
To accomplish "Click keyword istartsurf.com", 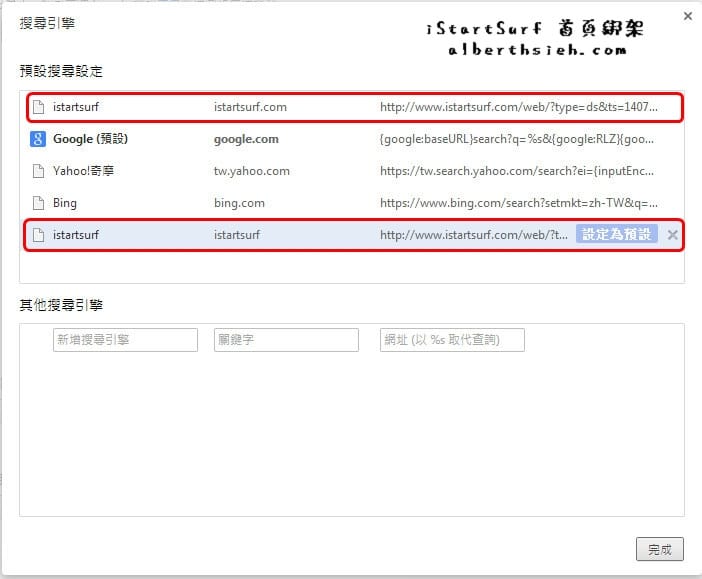I will [x=250, y=107].
